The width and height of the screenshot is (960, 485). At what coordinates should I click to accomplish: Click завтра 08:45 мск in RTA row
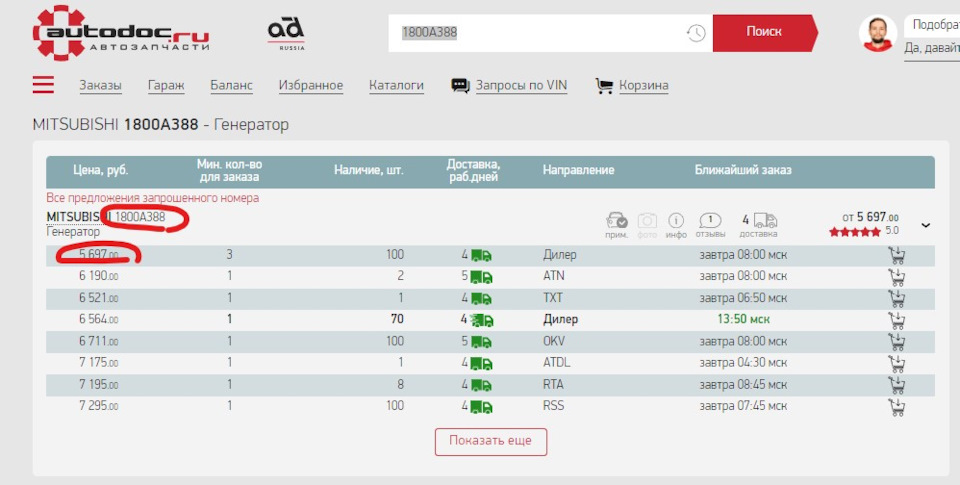743,385
